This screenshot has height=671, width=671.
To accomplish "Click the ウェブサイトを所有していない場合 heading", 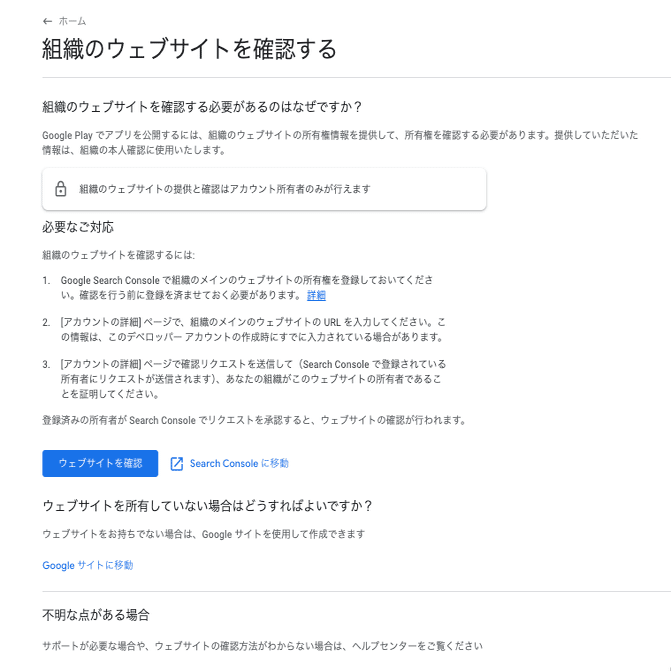I will [207, 505].
